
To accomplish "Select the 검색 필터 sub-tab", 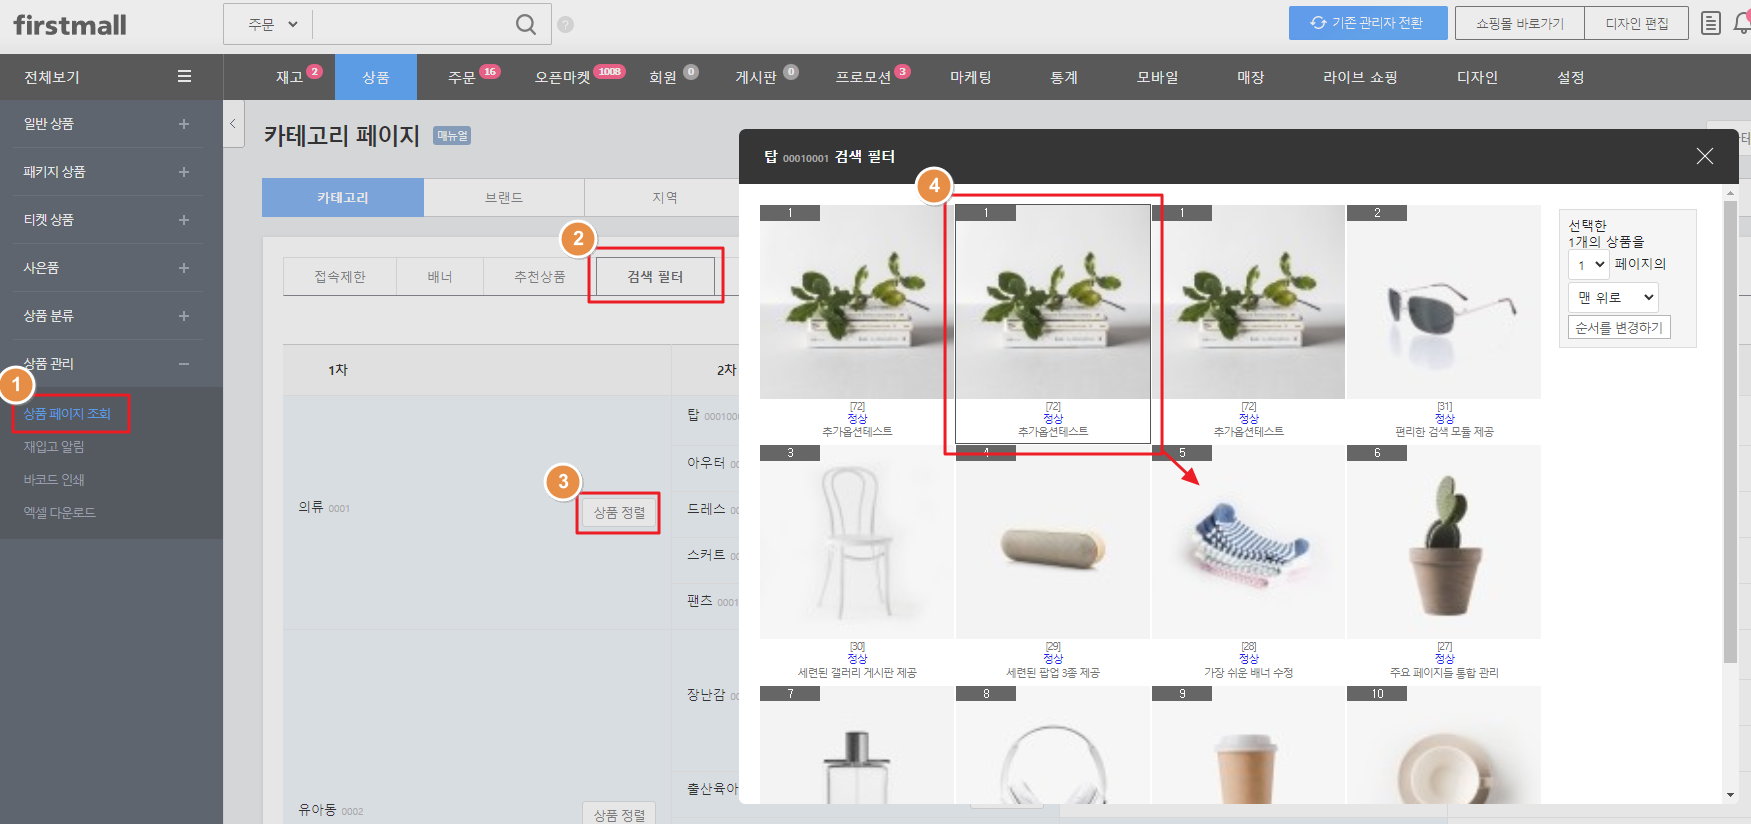I will (655, 277).
